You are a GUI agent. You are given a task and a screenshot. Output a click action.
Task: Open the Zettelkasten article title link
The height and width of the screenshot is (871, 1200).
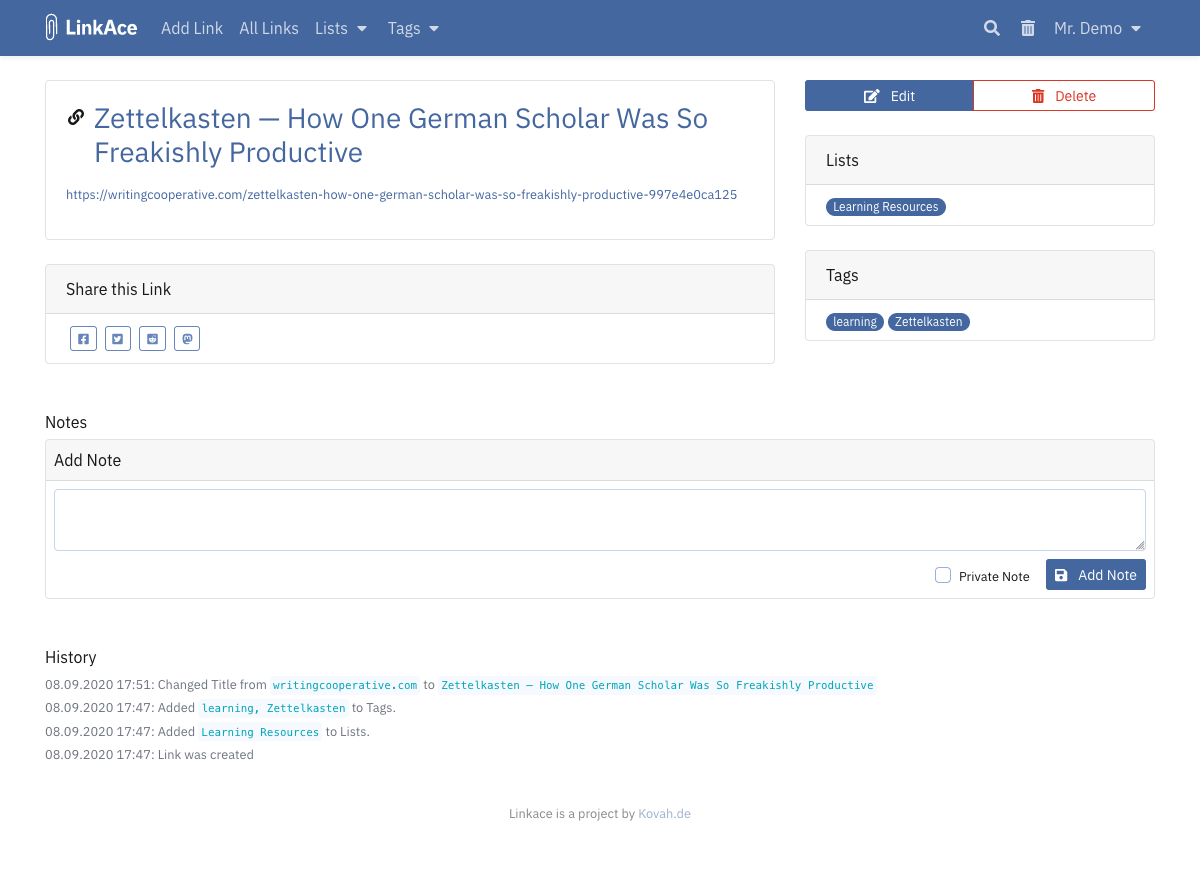point(401,135)
